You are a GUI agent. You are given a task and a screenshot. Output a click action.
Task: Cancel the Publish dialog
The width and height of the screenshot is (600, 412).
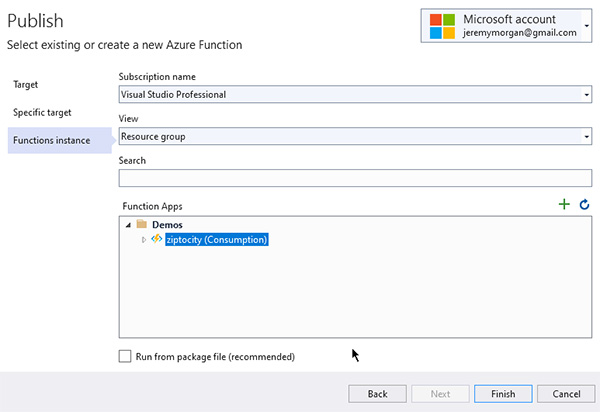(566, 394)
